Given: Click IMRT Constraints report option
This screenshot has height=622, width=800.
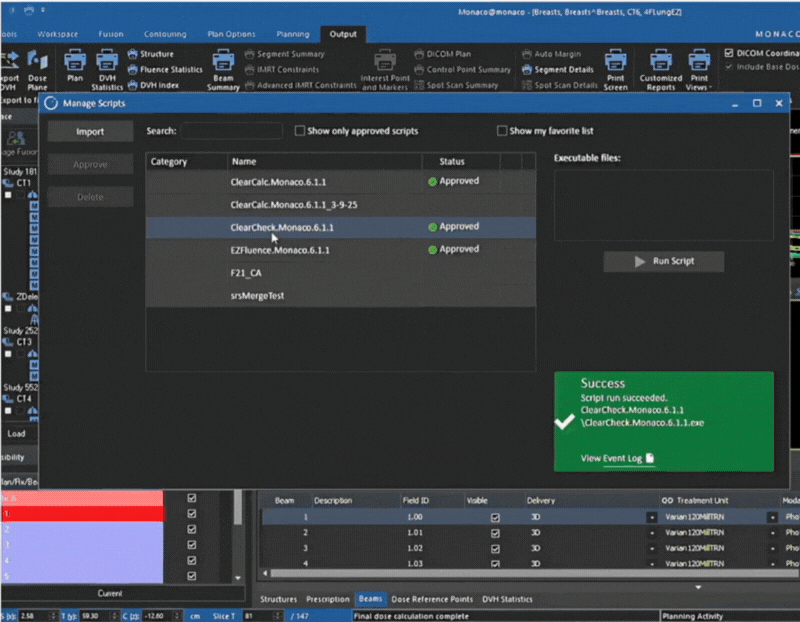Looking at the screenshot, I should (282, 69).
